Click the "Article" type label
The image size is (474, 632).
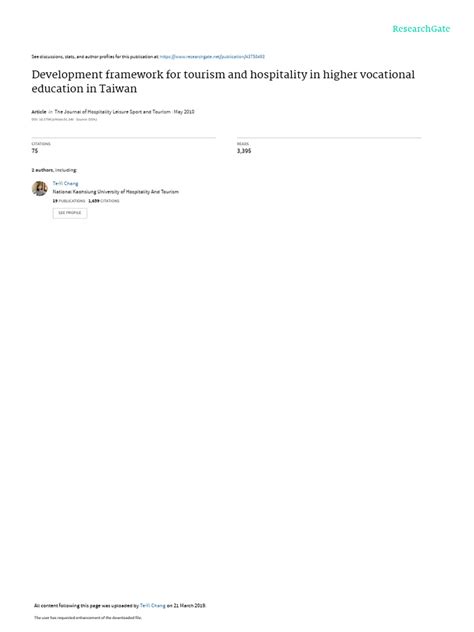(x=39, y=112)
